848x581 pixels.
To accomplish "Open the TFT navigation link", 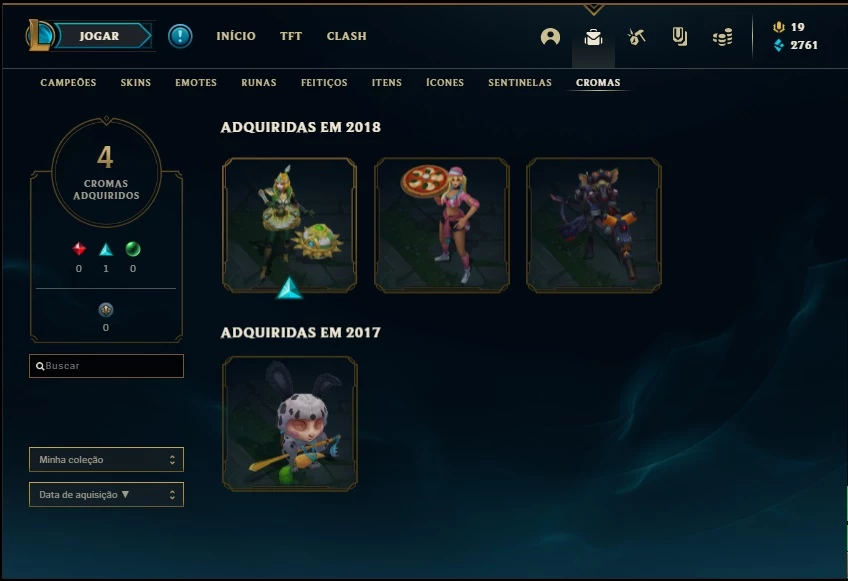I will pyautogui.click(x=291, y=36).
